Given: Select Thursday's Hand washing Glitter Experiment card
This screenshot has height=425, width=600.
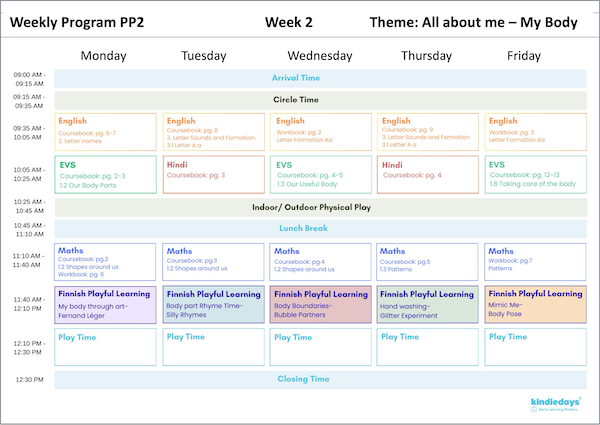Looking at the screenshot, I should pyautogui.click(x=427, y=304).
